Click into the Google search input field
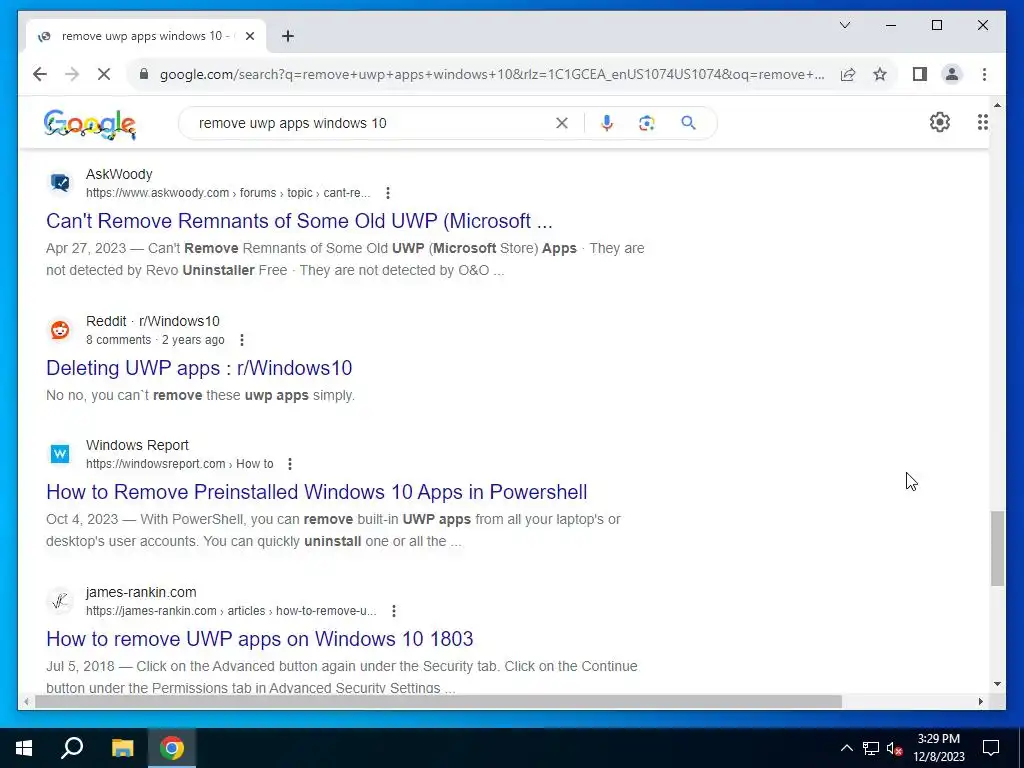 [372, 123]
